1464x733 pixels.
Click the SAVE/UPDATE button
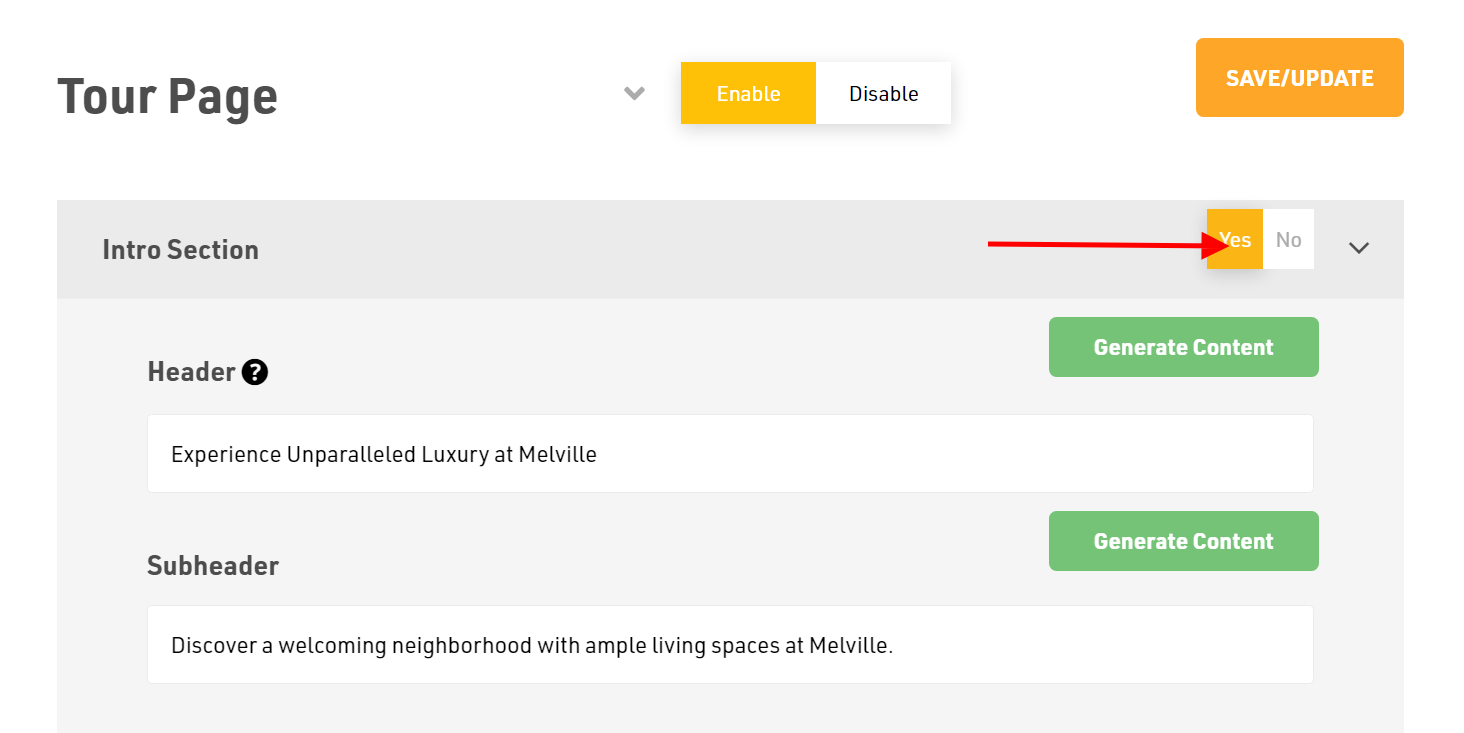(1299, 77)
